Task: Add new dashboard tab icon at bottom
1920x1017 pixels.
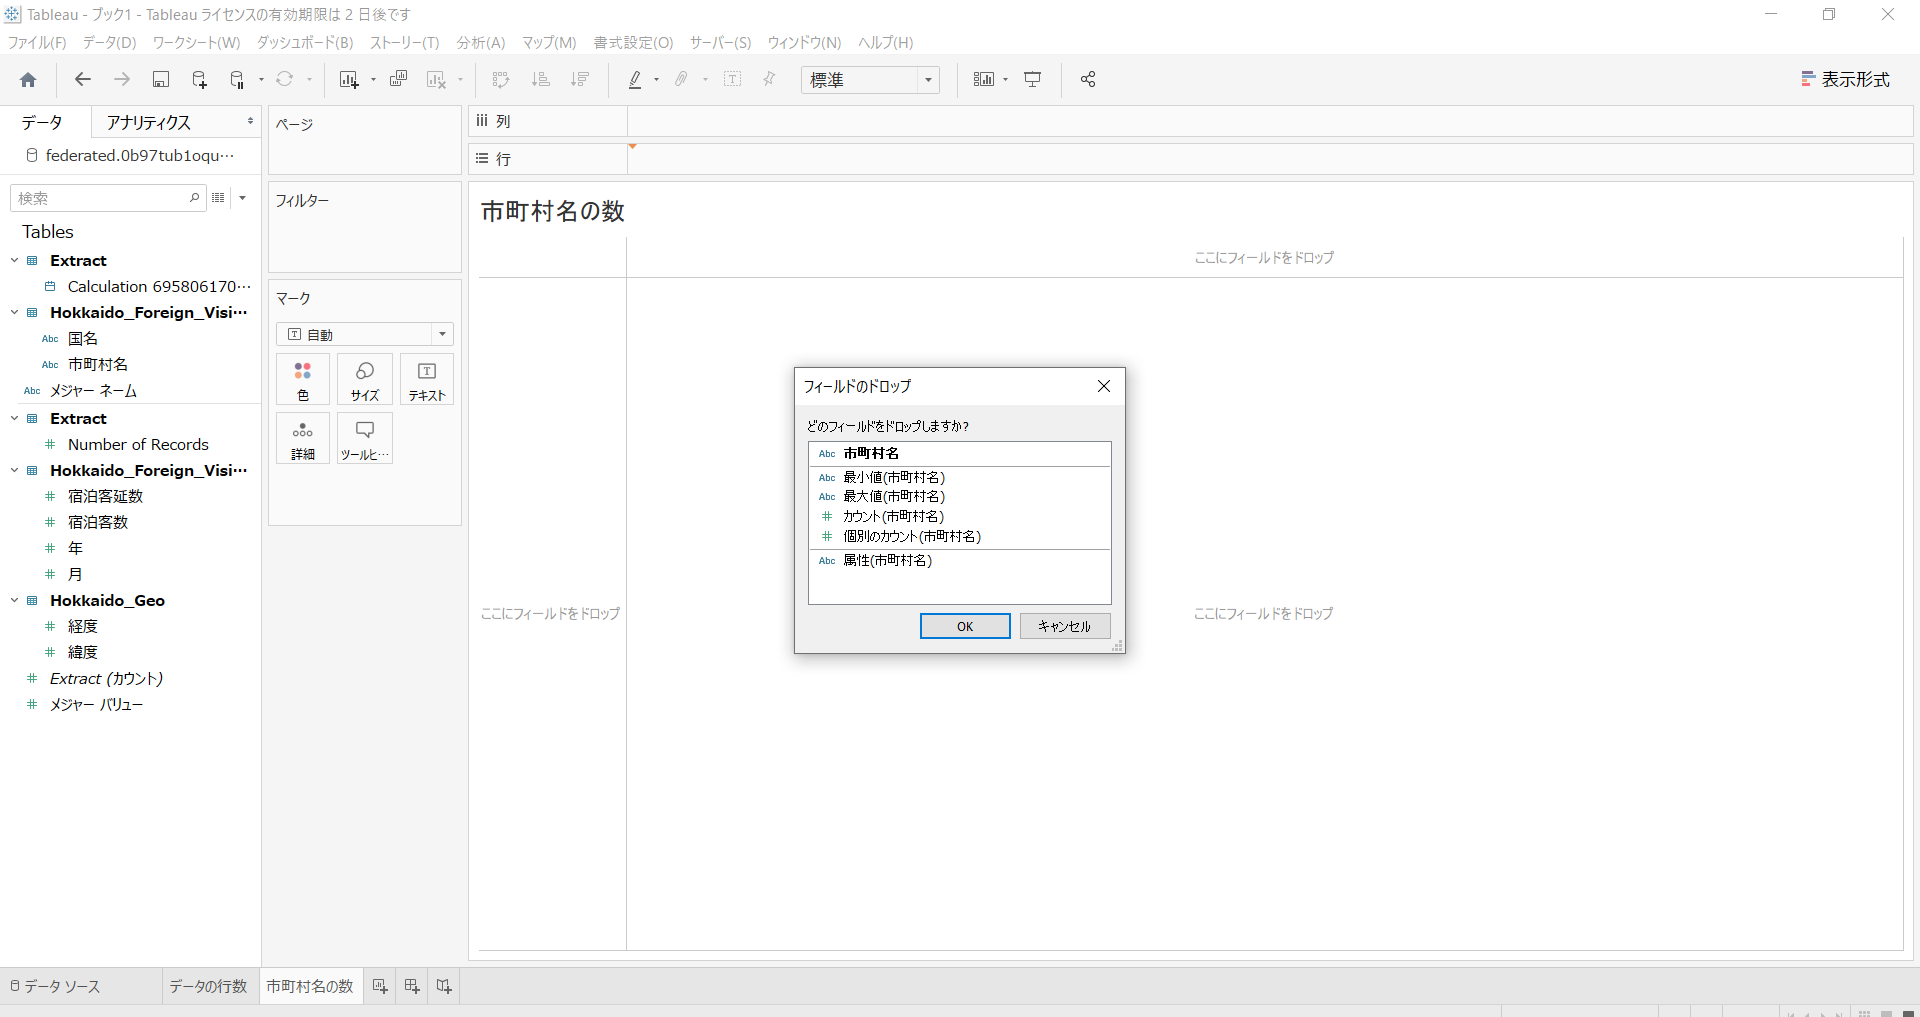Action: [x=412, y=987]
